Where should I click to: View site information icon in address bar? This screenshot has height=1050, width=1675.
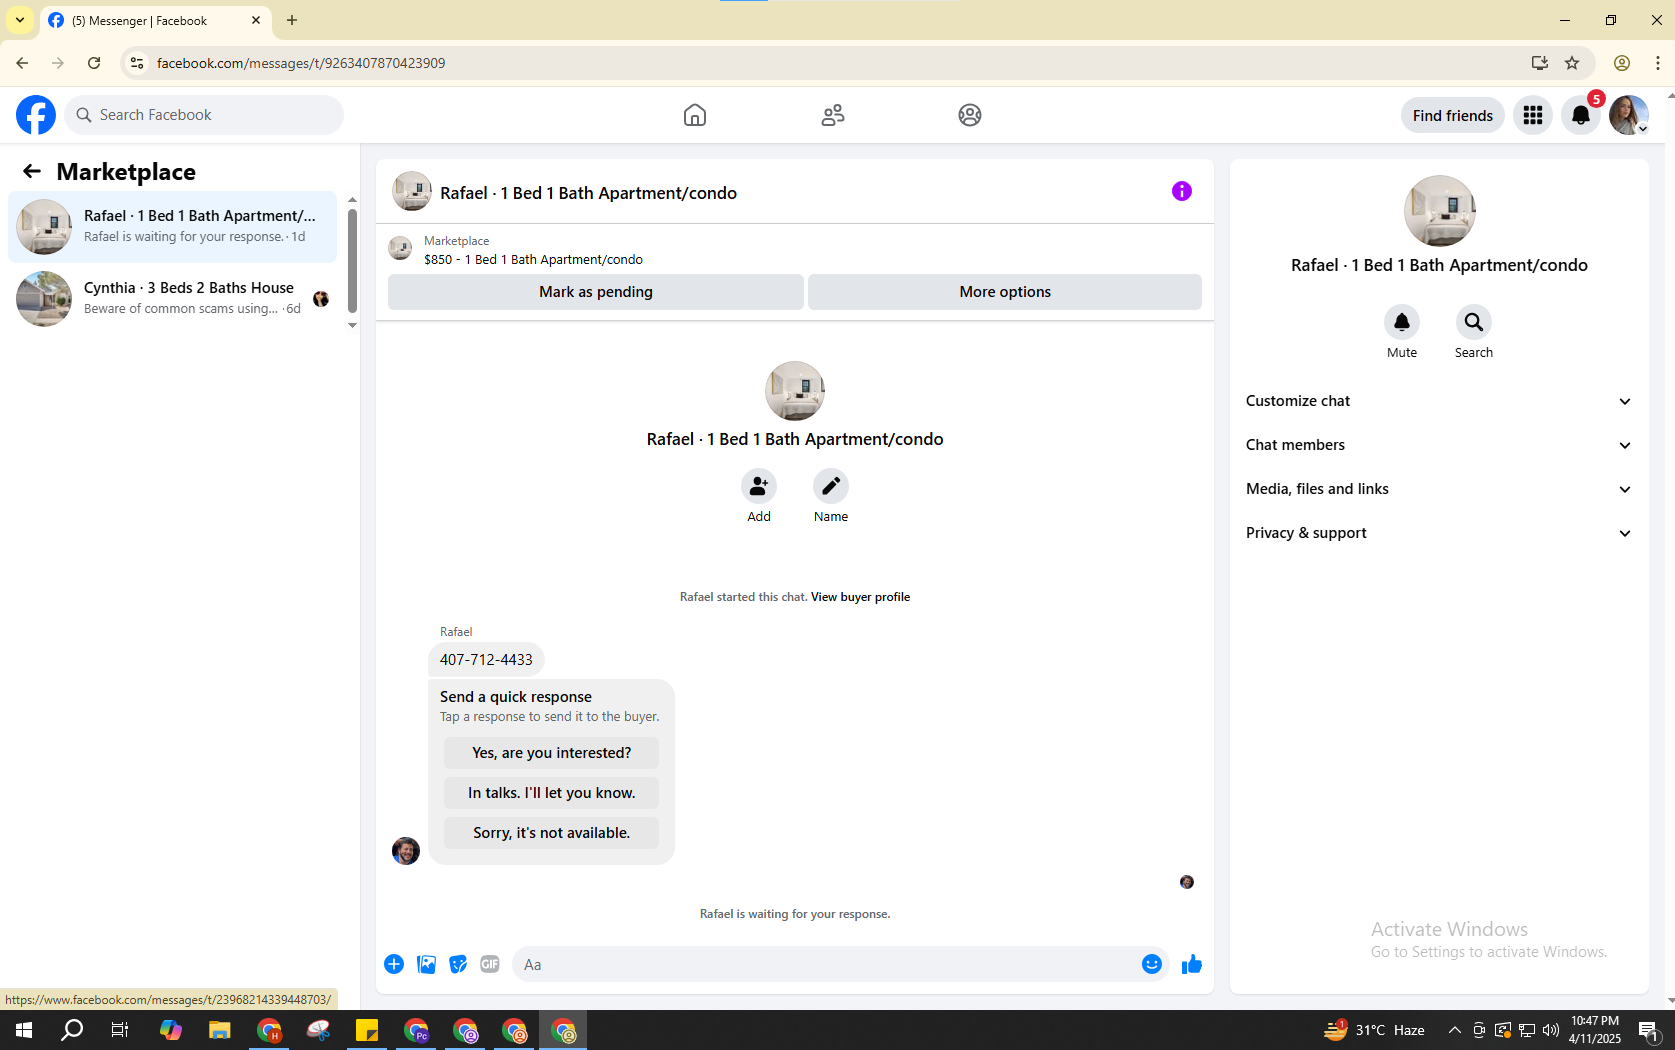137,63
